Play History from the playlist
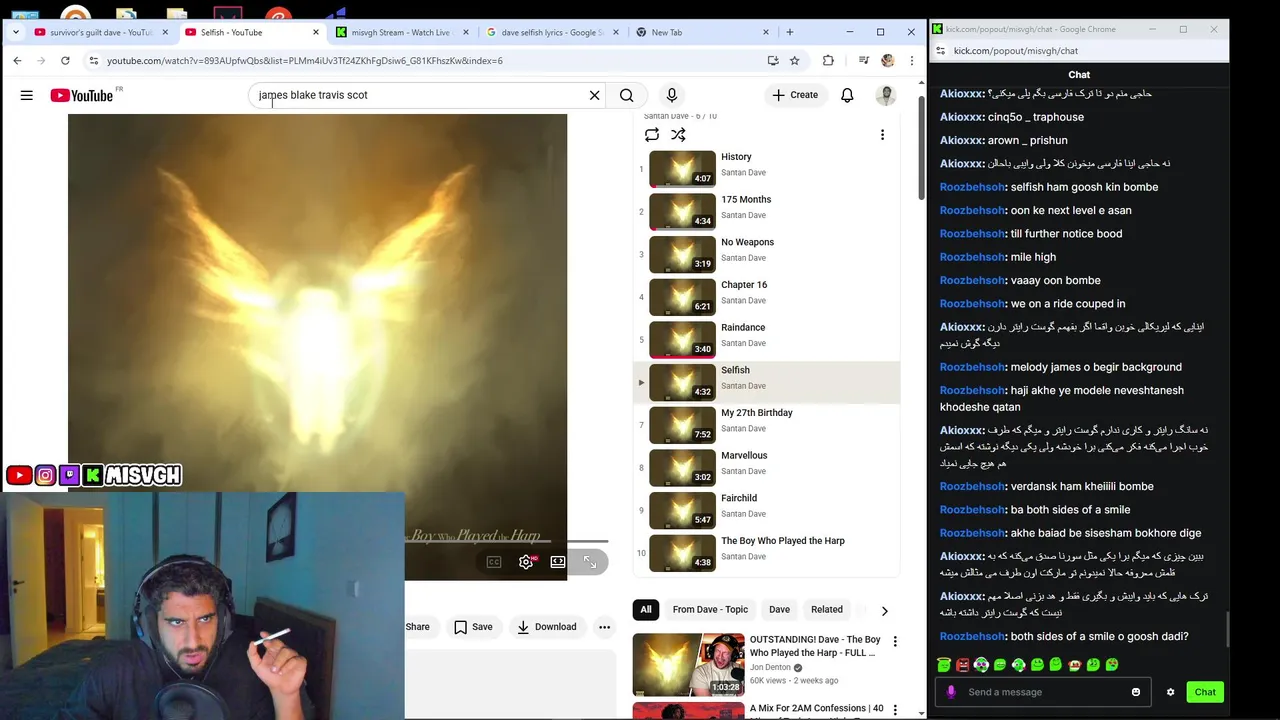 pos(766,169)
